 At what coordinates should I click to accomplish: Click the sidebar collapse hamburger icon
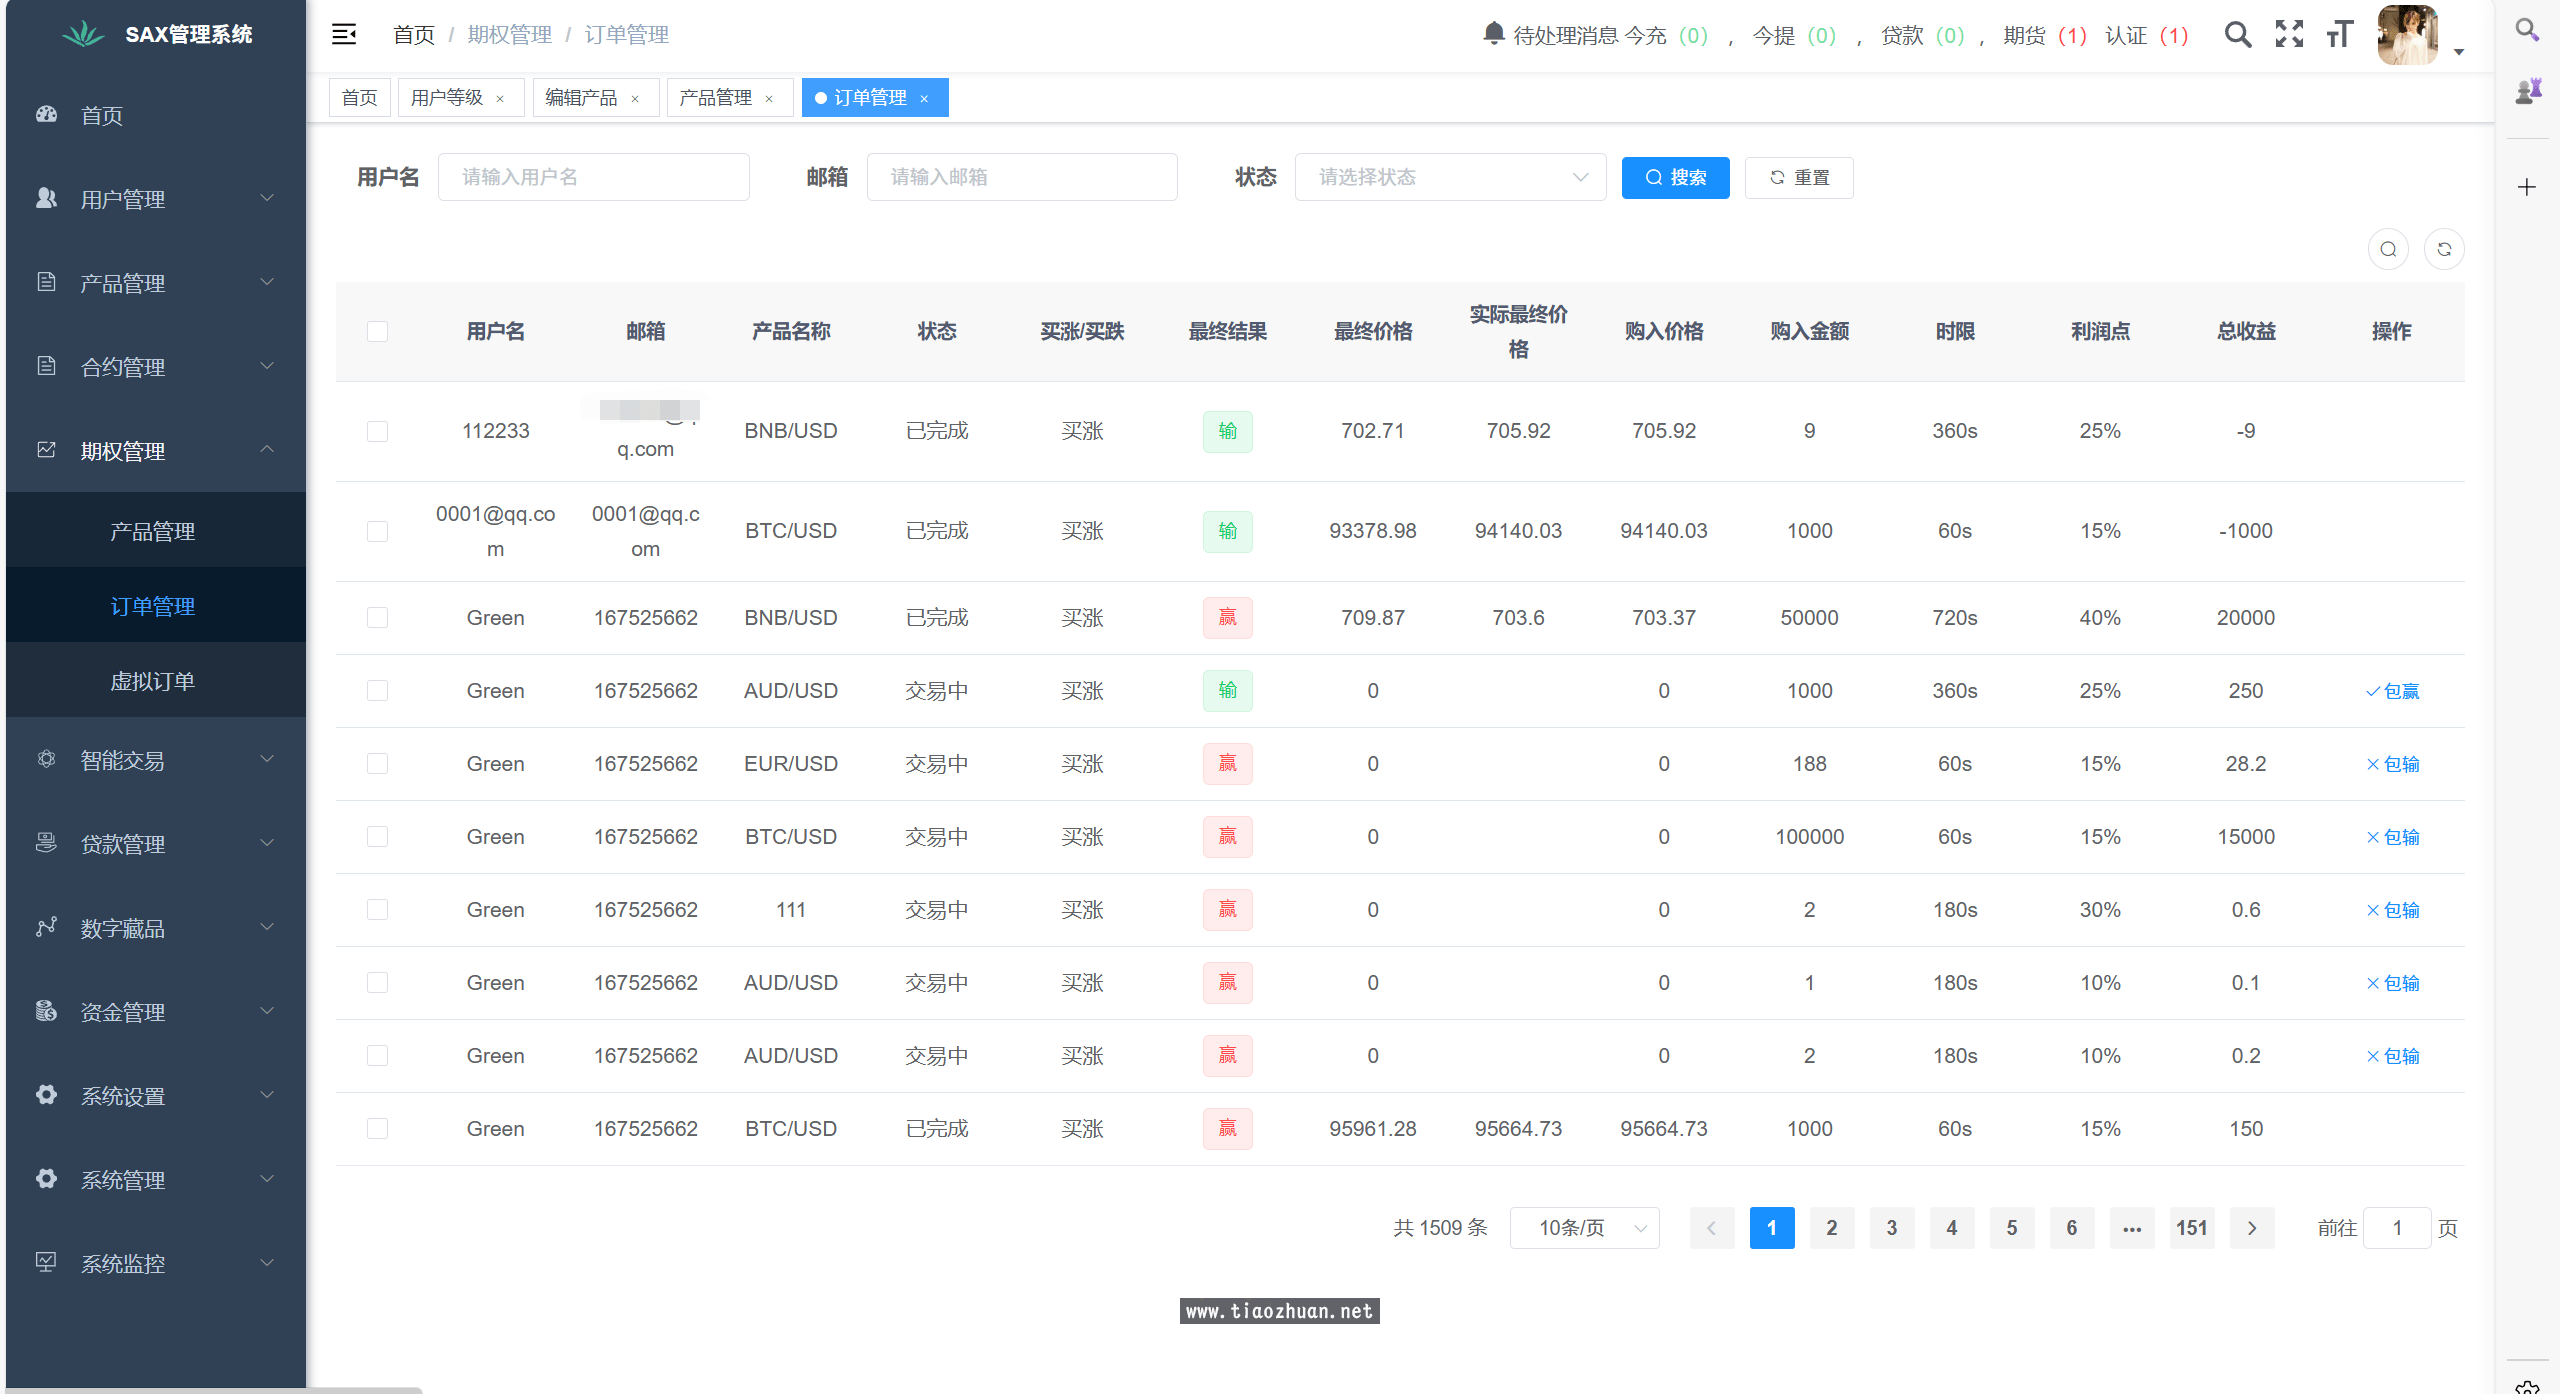344,35
